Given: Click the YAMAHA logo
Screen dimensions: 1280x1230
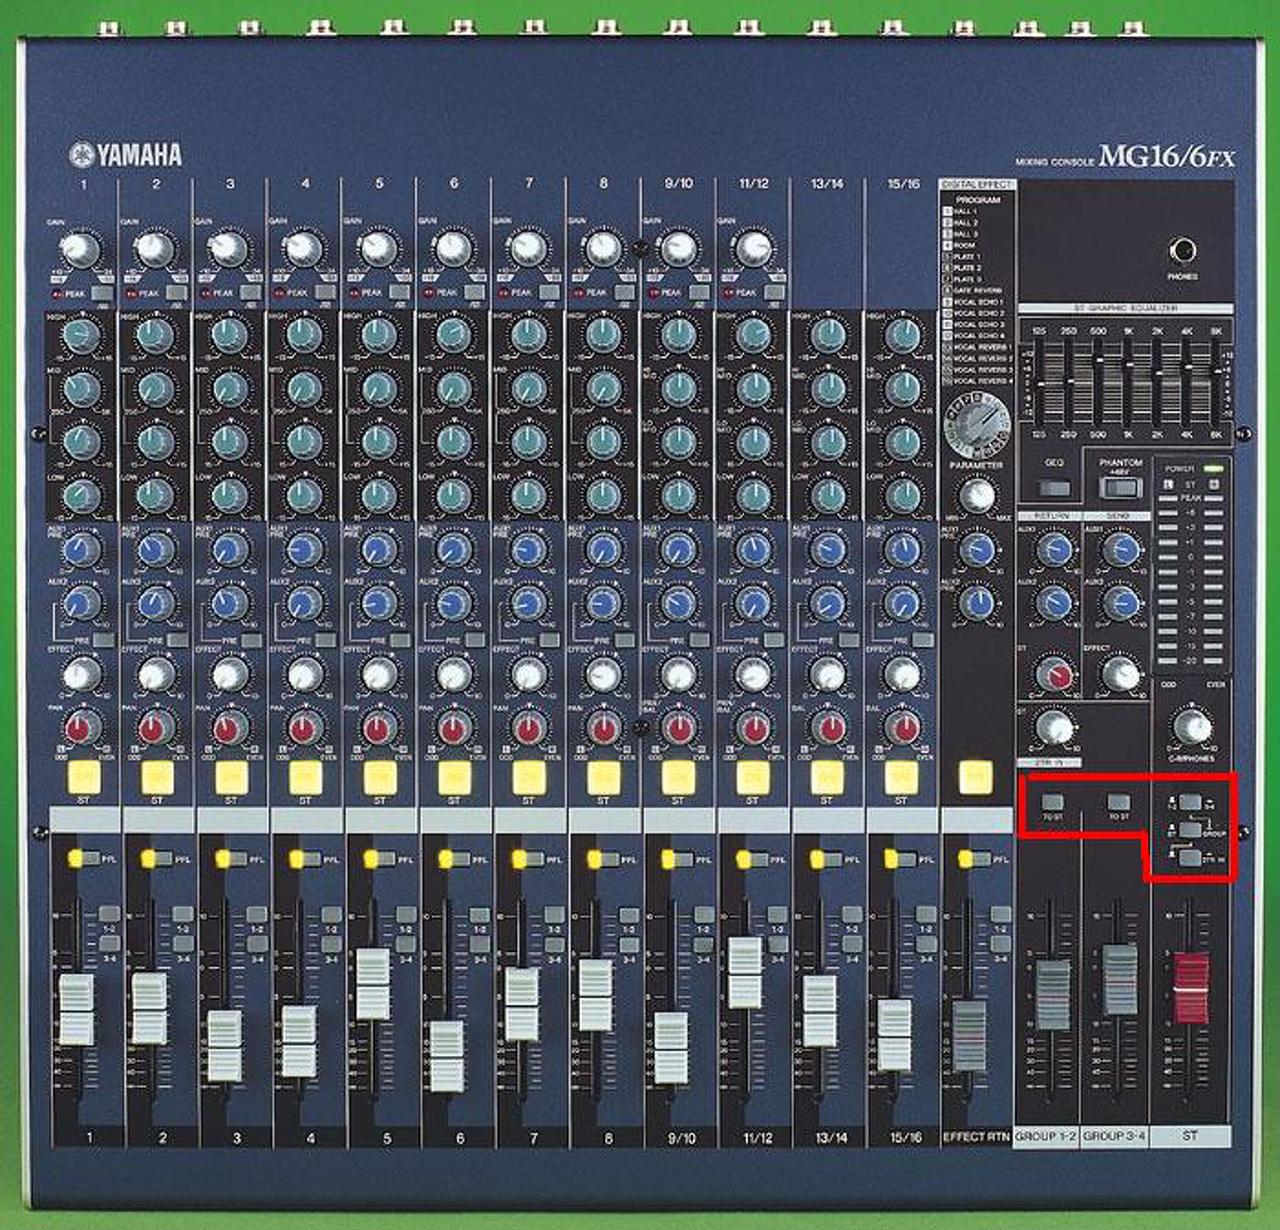Looking at the screenshot, I should (126, 155).
